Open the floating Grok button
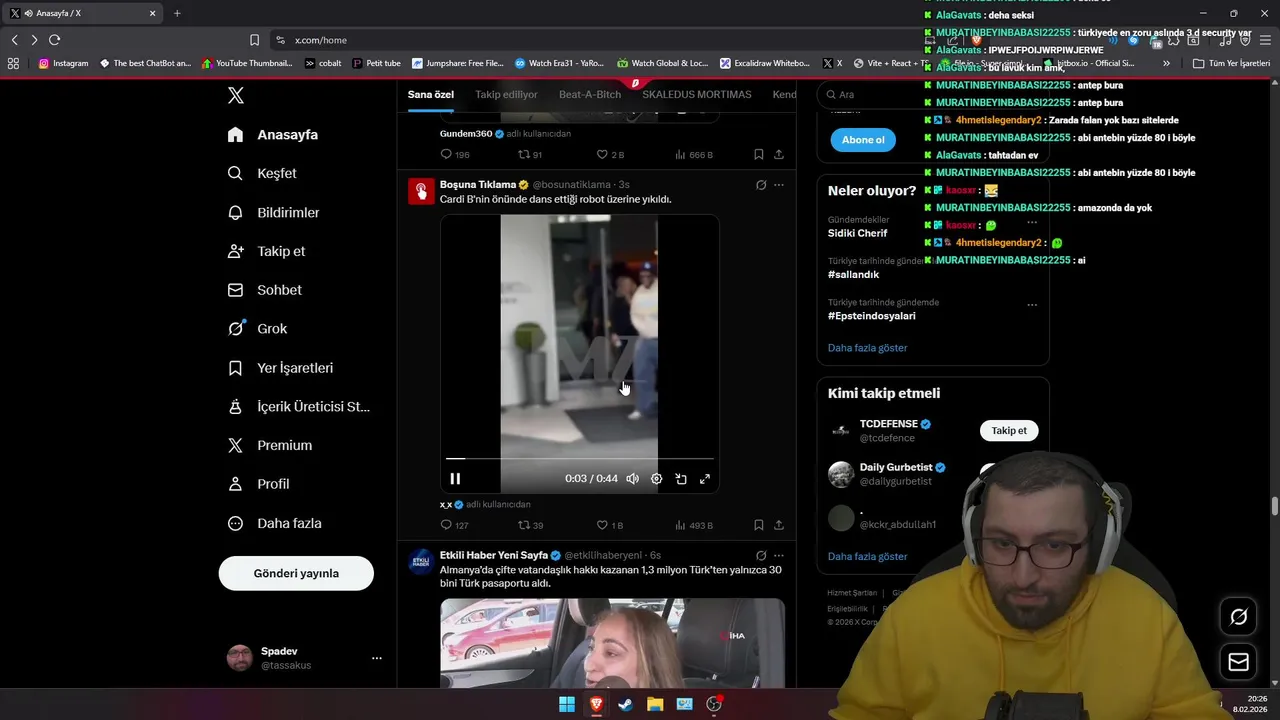This screenshot has height=720, width=1280. (1238, 617)
